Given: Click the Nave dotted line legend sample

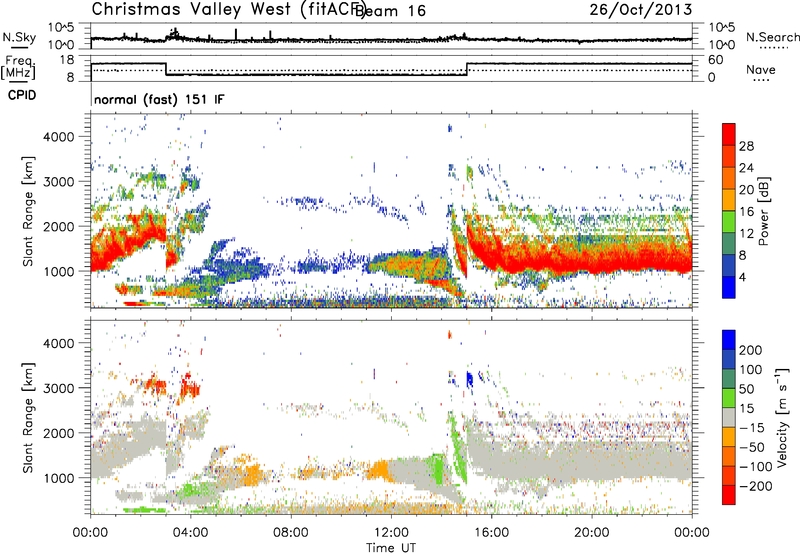Looking at the screenshot, I should 761,80.
